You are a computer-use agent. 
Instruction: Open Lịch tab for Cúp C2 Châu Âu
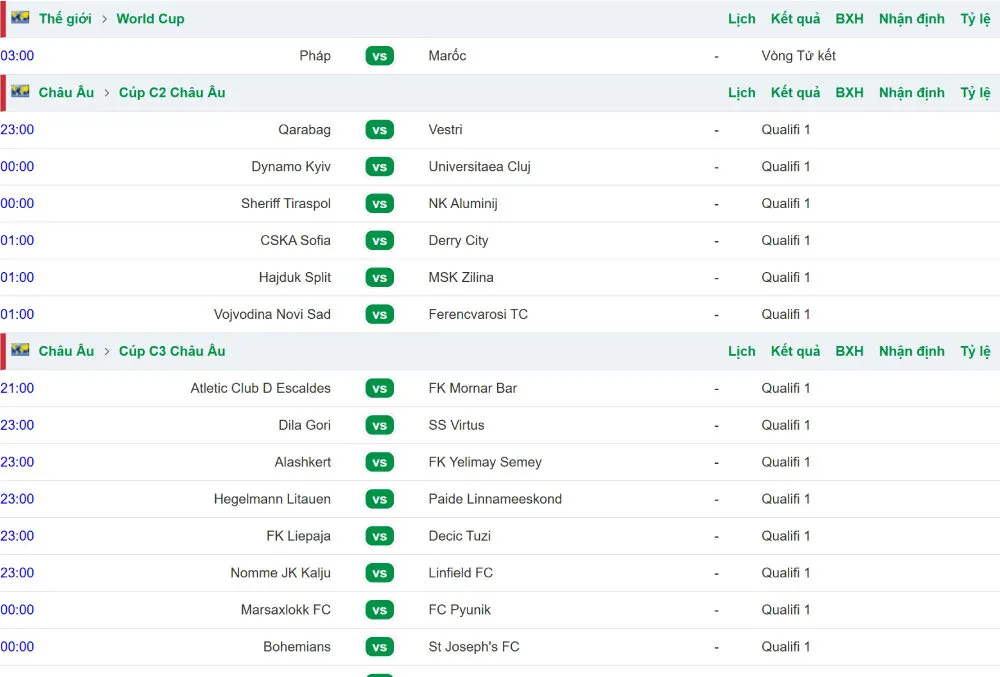pyautogui.click(x=742, y=93)
